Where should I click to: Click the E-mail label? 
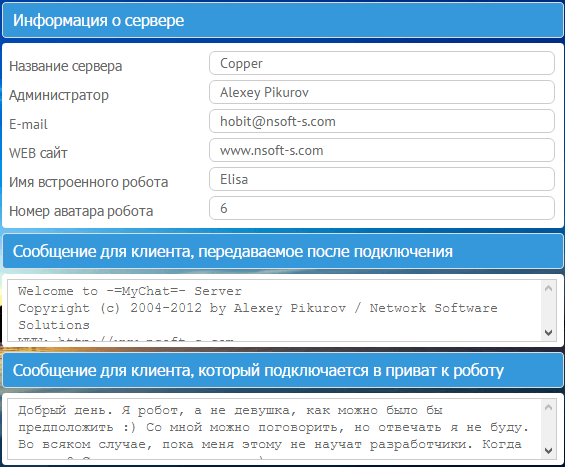(x=28, y=124)
